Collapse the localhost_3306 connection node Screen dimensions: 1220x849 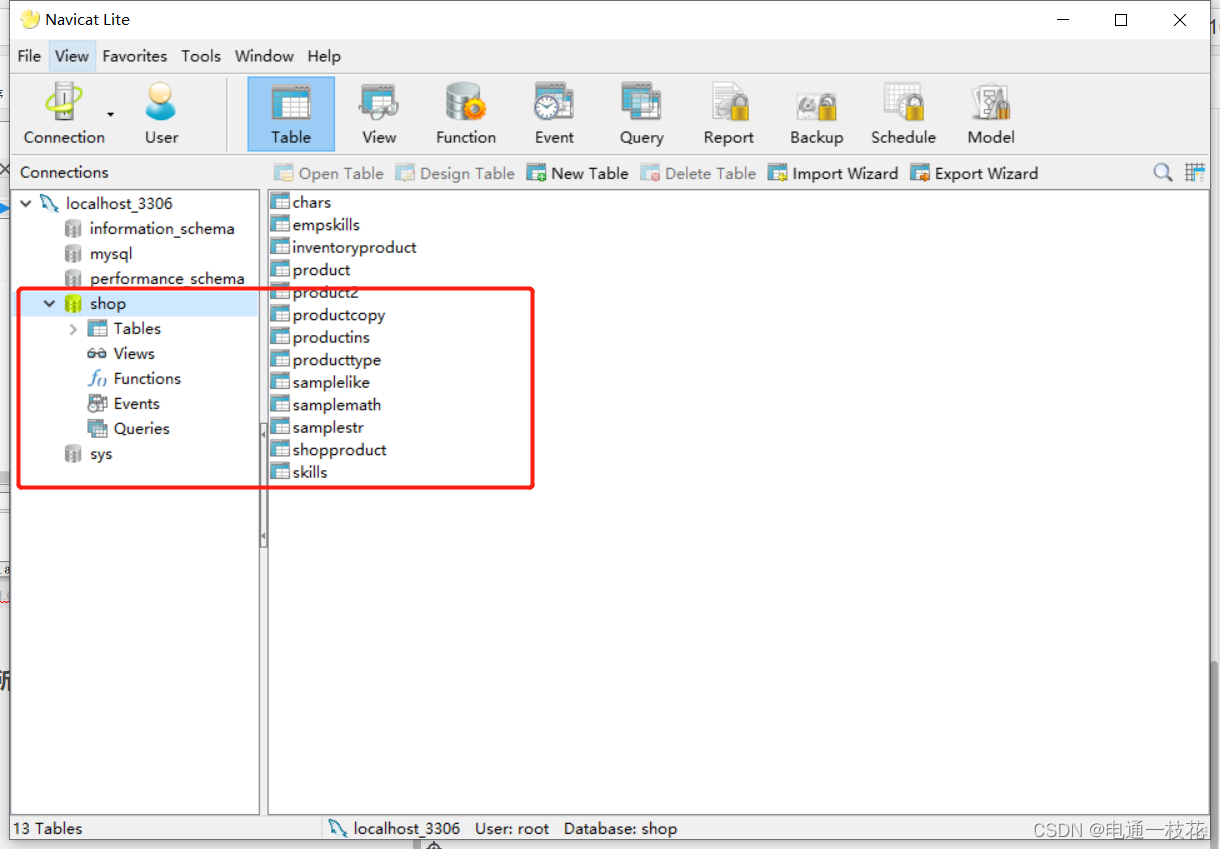point(25,203)
